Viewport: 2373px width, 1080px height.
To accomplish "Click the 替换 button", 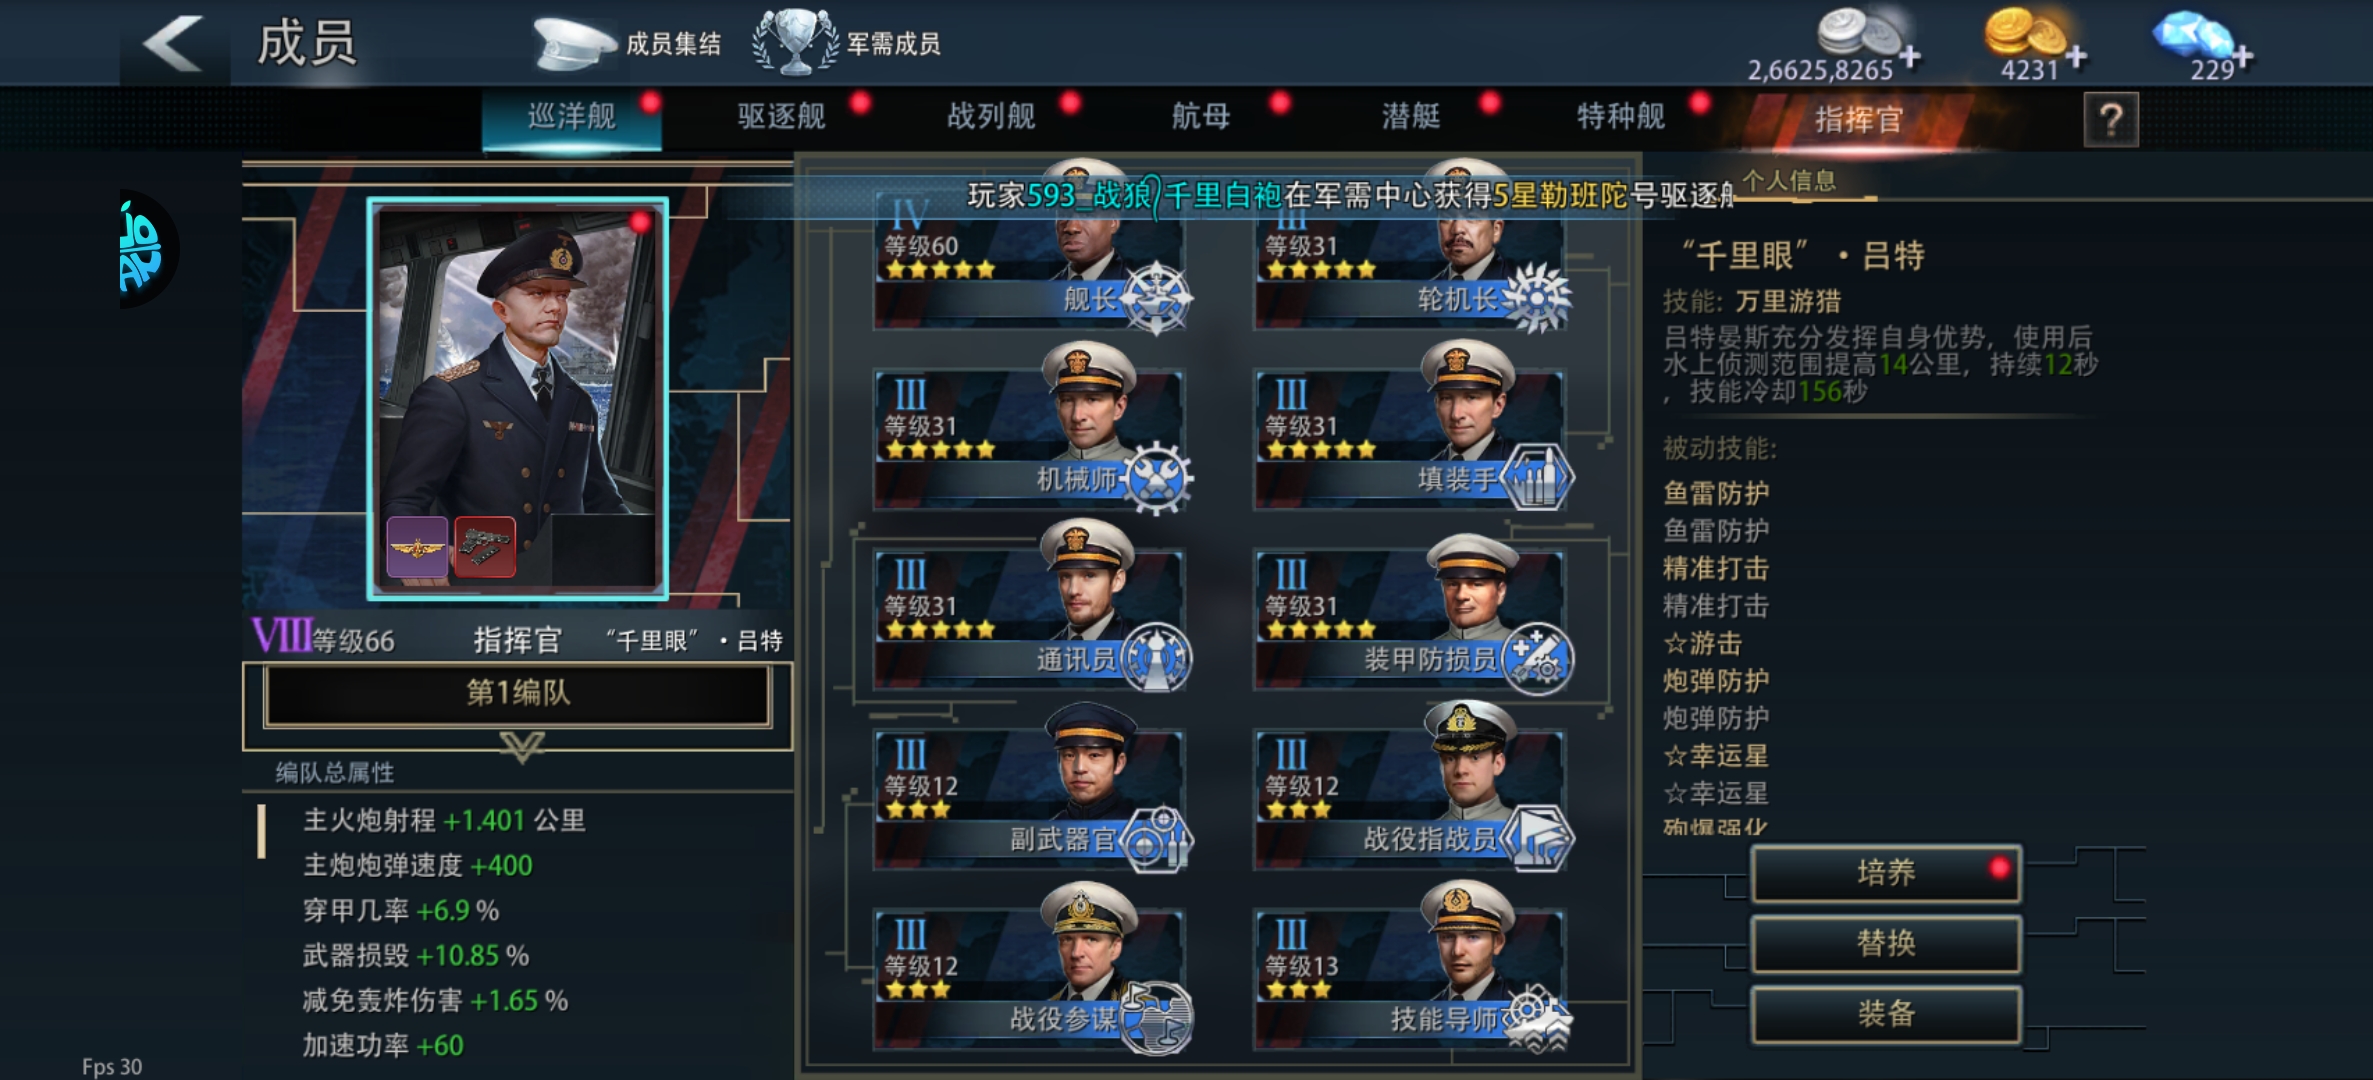I will click(x=1886, y=943).
